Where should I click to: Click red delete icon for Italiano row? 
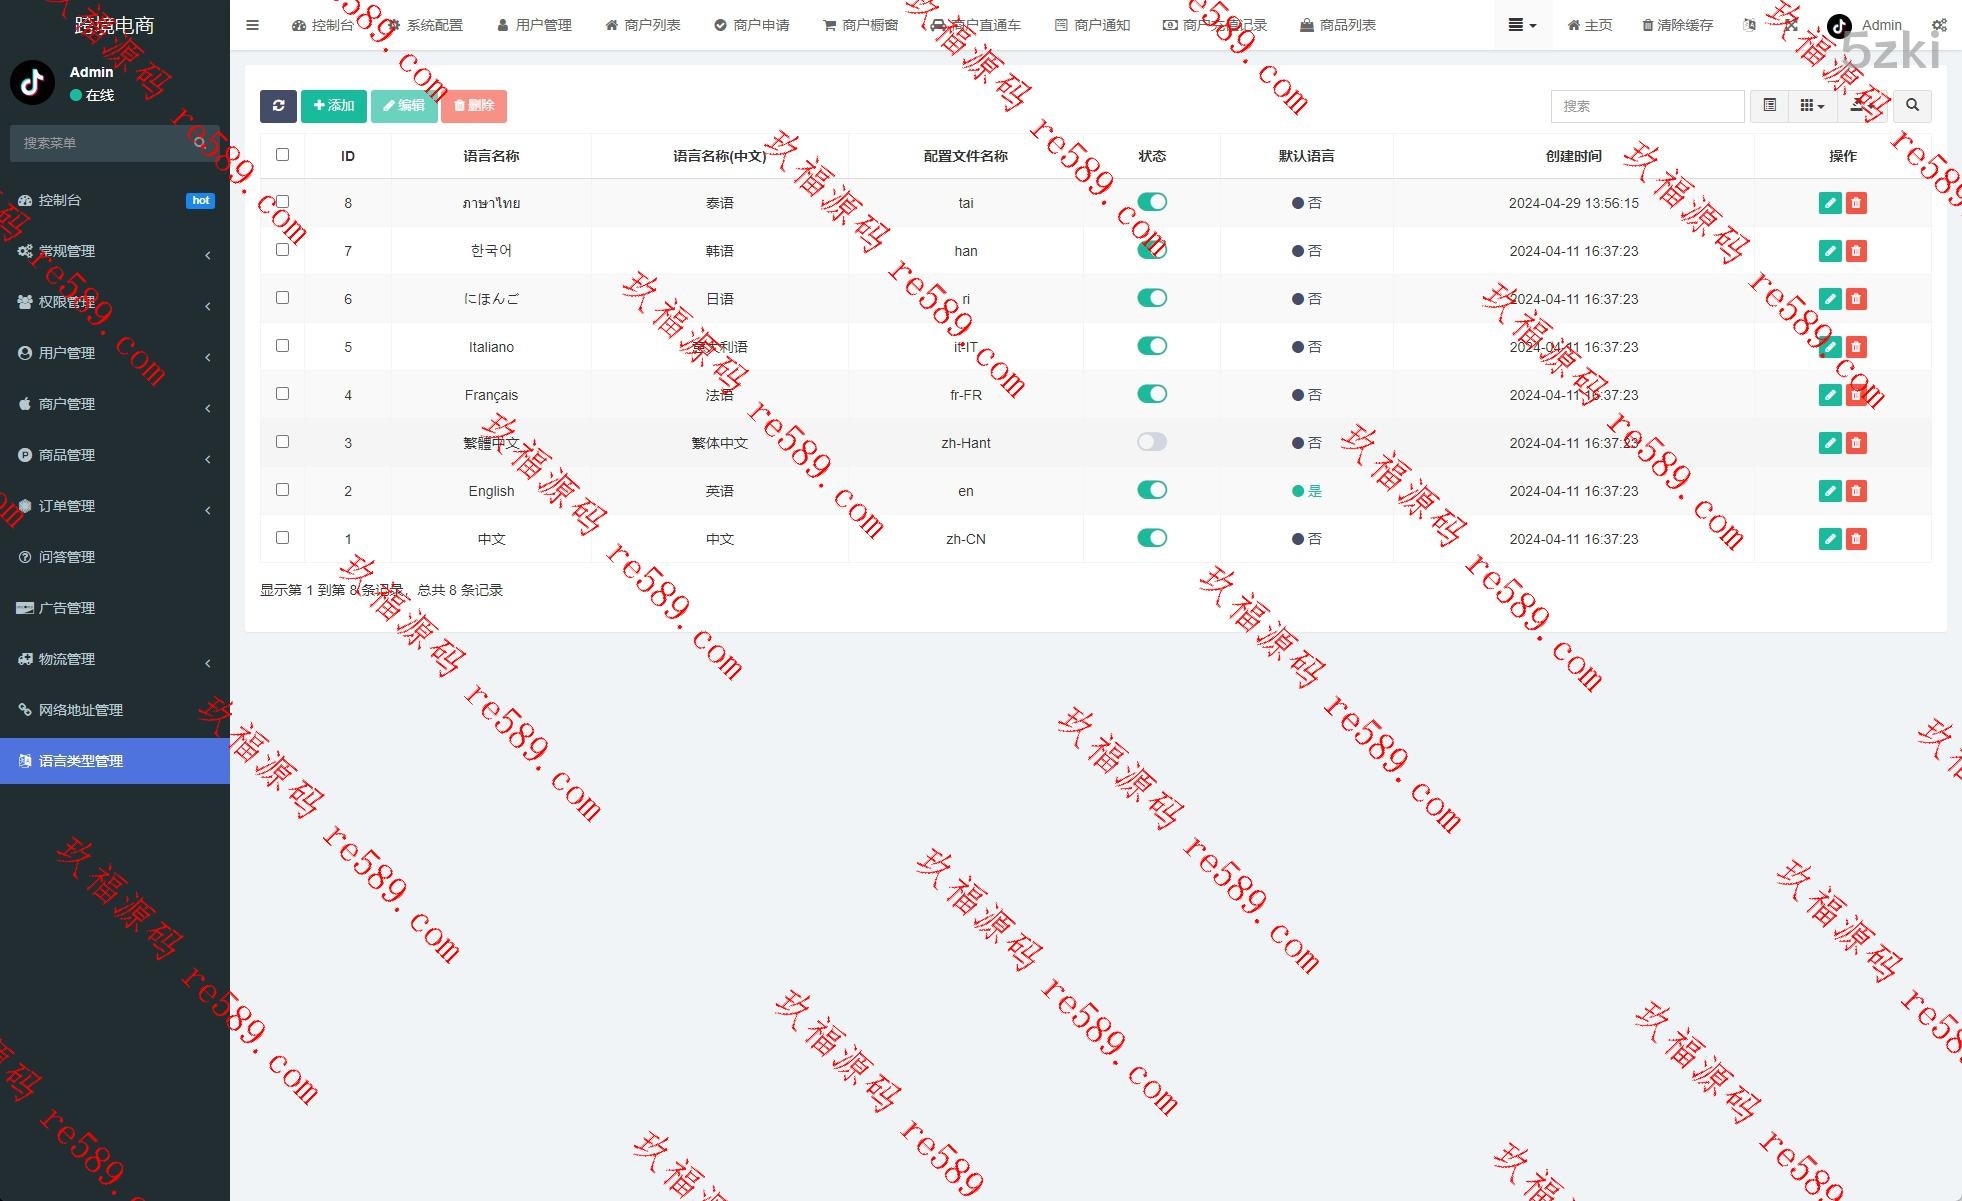click(x=1856, y=347)
